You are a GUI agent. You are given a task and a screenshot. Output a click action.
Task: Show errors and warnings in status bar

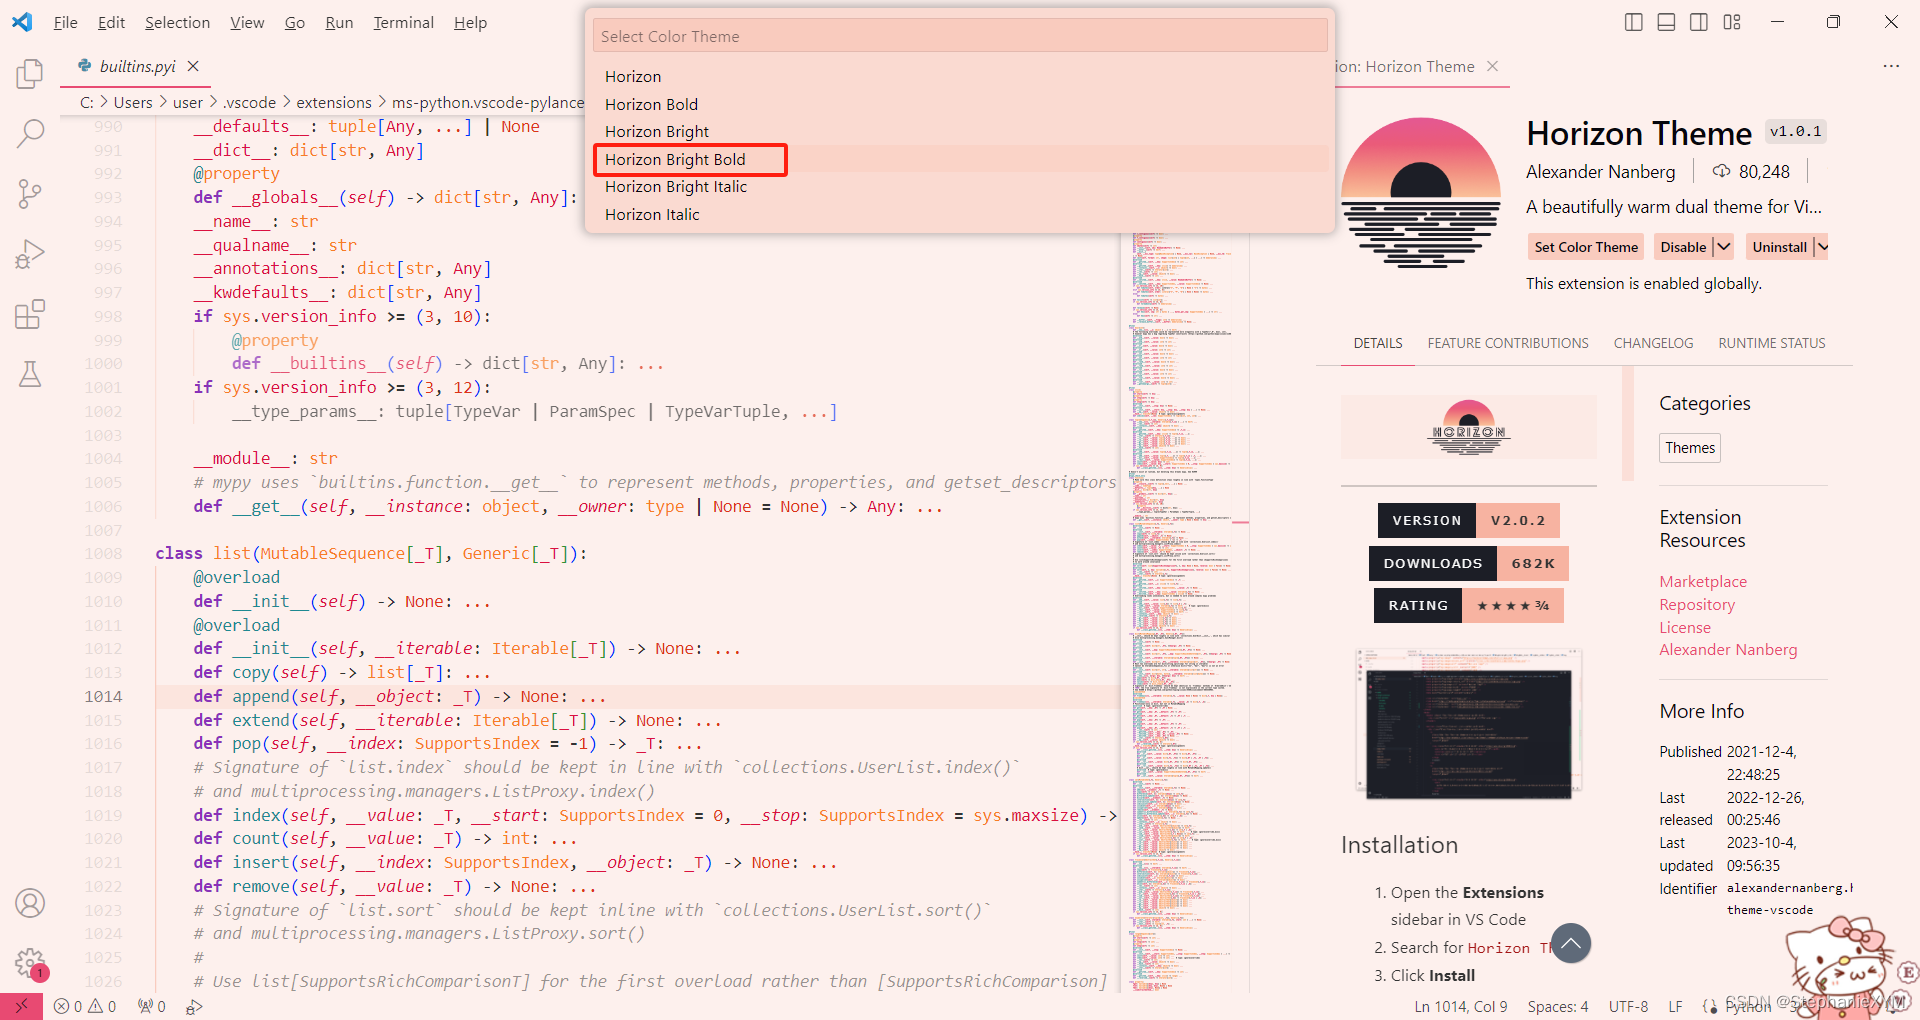pyautogui.click(x=85, y=1006)
